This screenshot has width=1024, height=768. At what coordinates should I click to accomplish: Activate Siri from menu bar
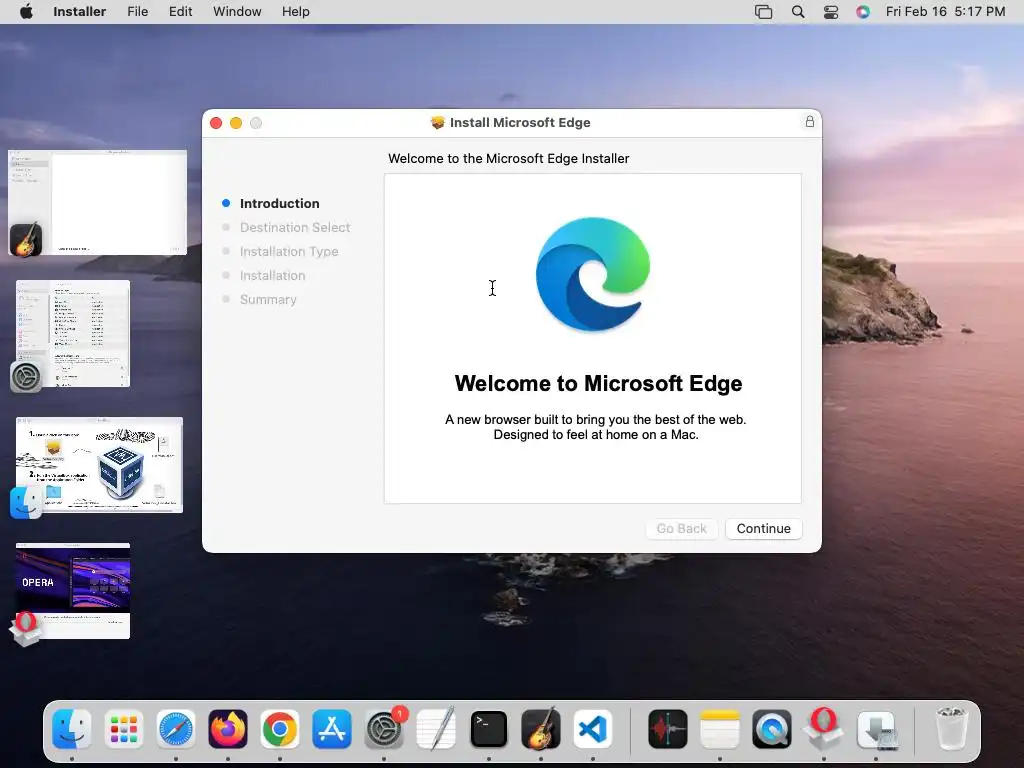(863, 12)
